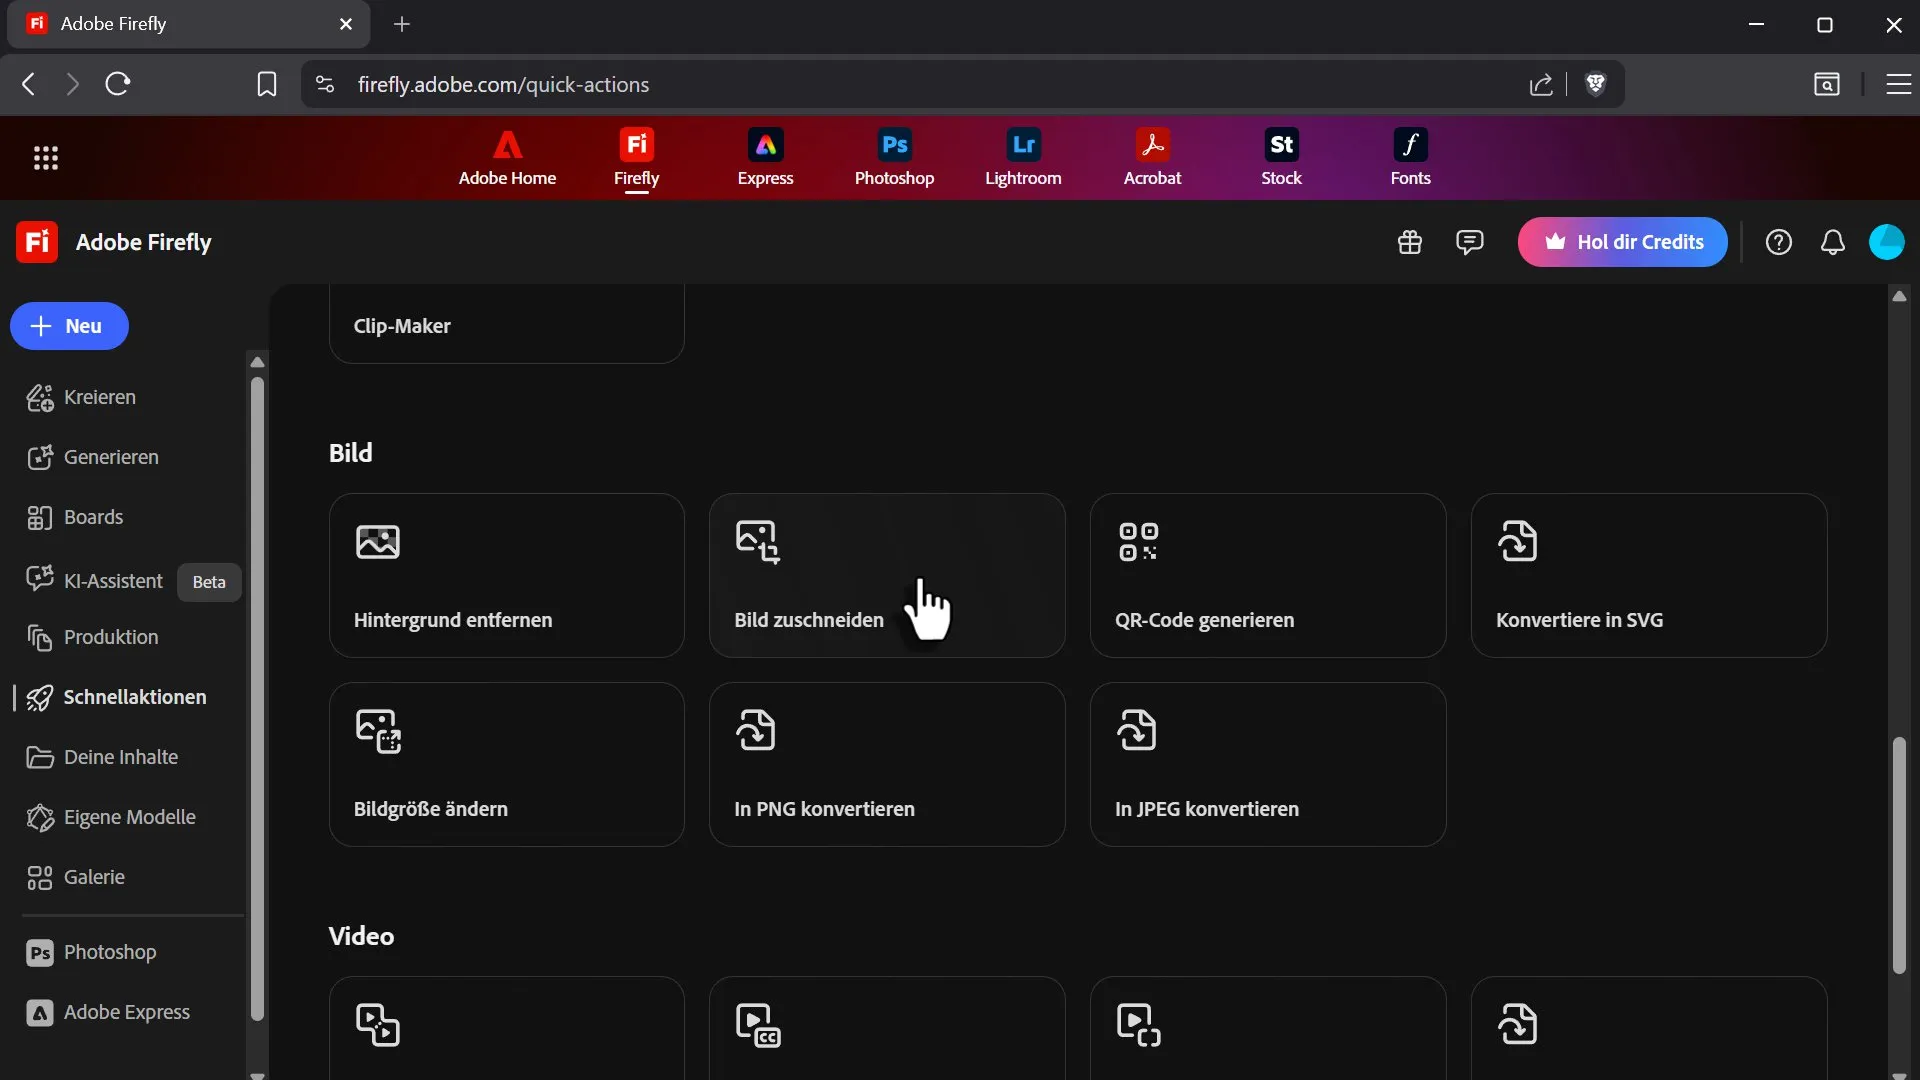This screenshot has width=1920, height=1080.
Task: Click the video convert card icon
Action: coord(1518,1025)
